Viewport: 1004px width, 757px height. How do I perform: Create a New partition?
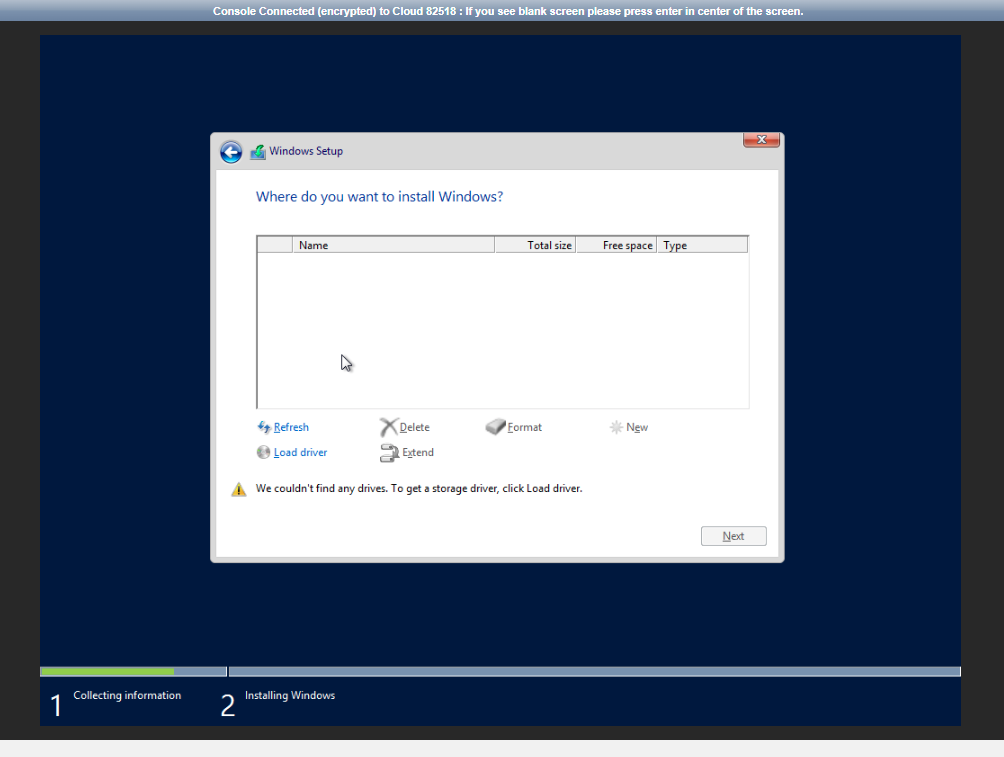[x=637, y=427]
